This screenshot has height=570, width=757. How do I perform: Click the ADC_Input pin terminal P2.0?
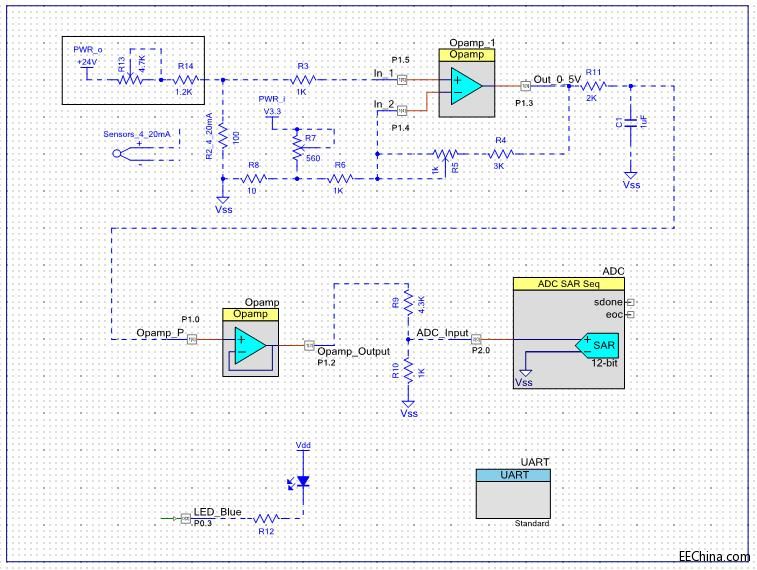coord(477,338)
